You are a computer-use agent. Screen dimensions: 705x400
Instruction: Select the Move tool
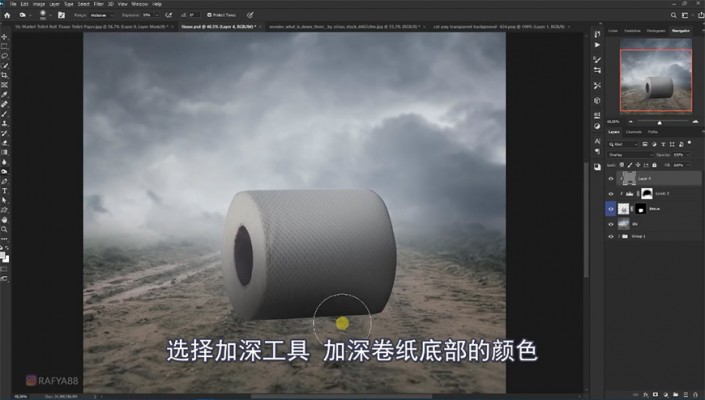pos(4,37)
